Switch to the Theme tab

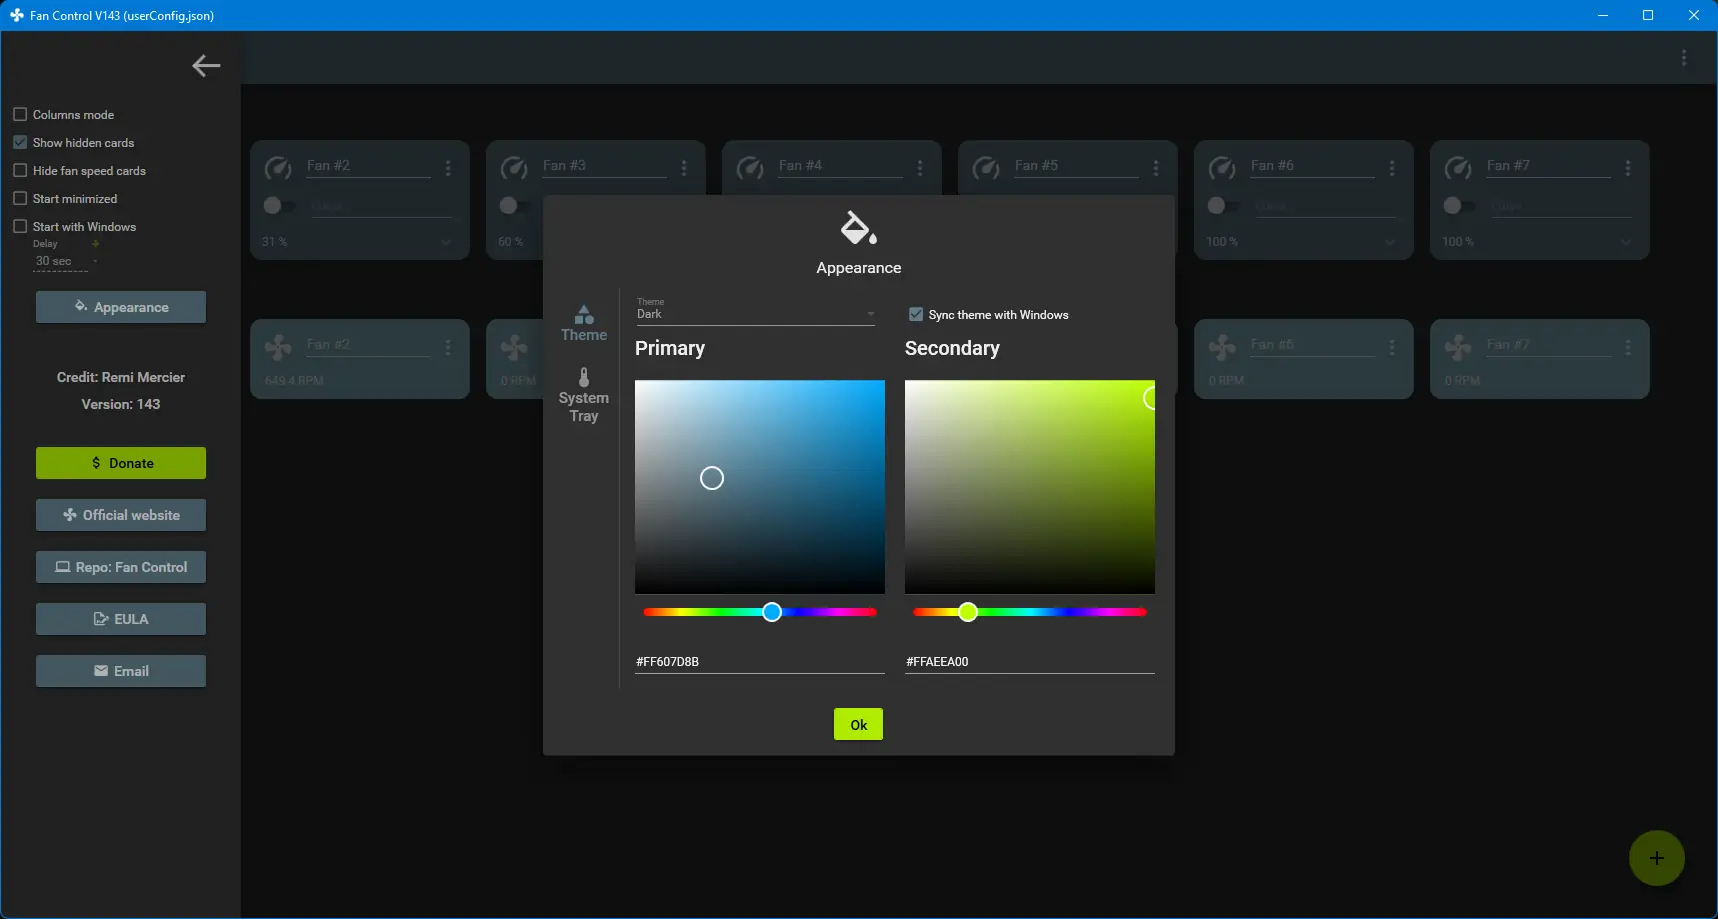584,323
